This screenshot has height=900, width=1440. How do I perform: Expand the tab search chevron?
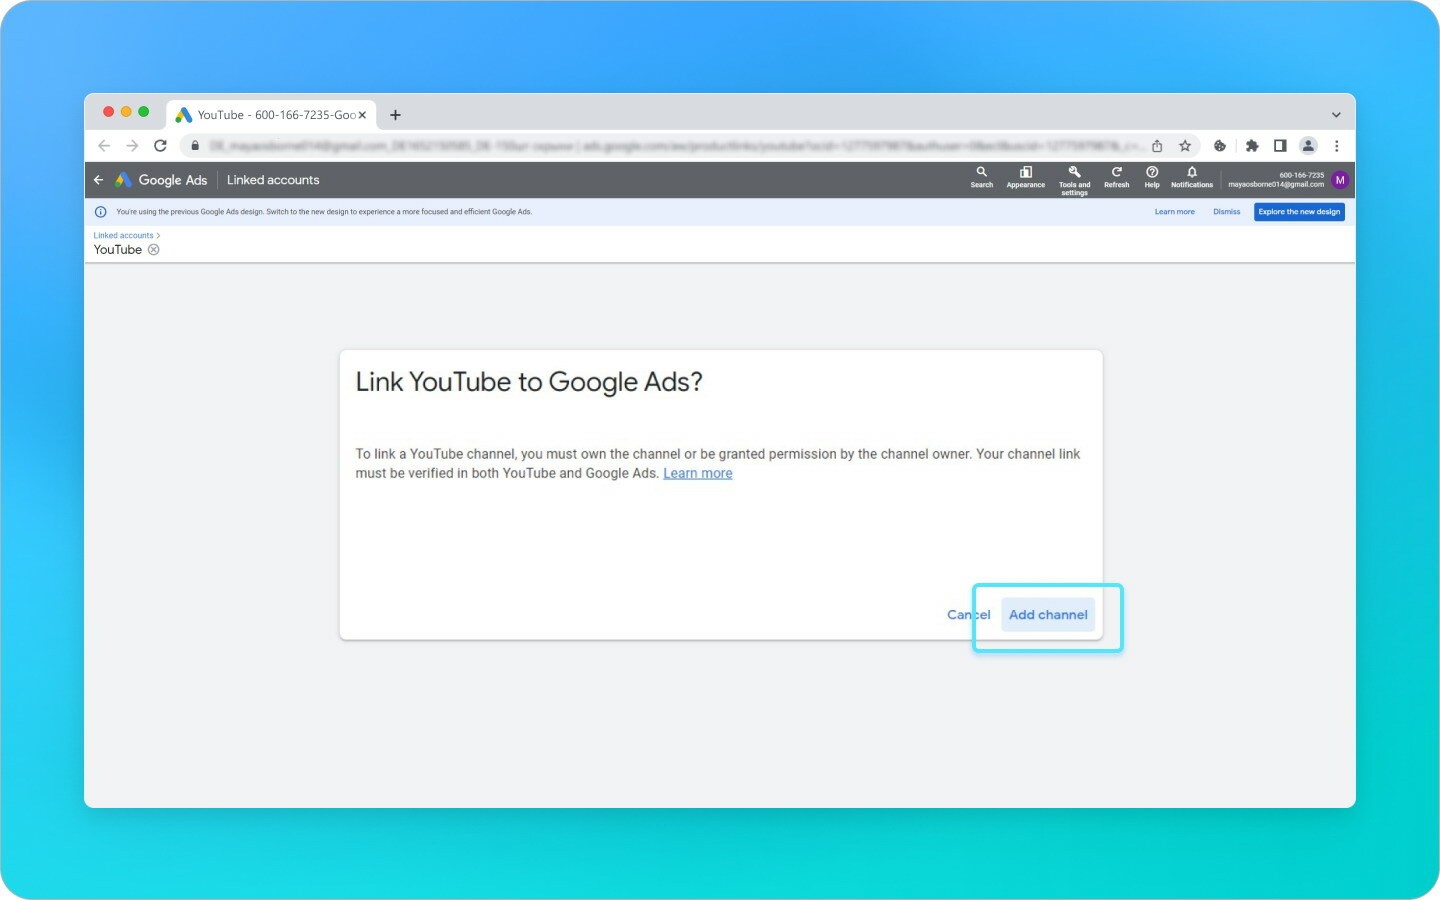[x=1336, y=115]
